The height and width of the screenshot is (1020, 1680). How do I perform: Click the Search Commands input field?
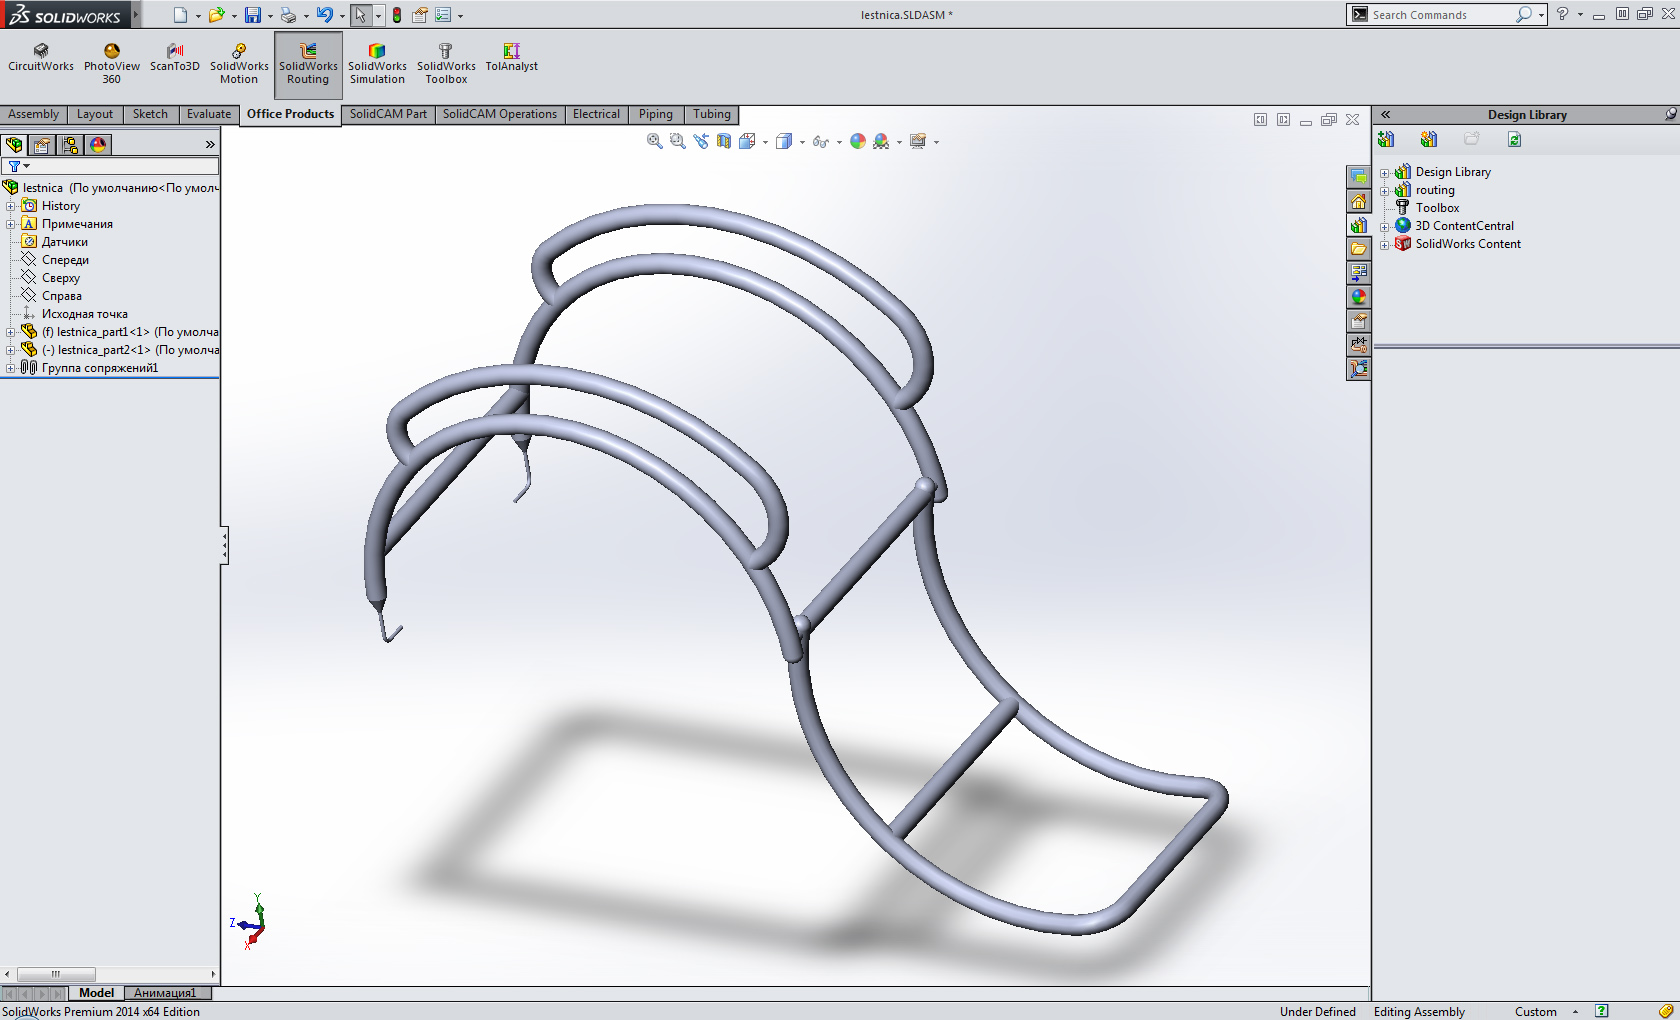(1440, 15)
